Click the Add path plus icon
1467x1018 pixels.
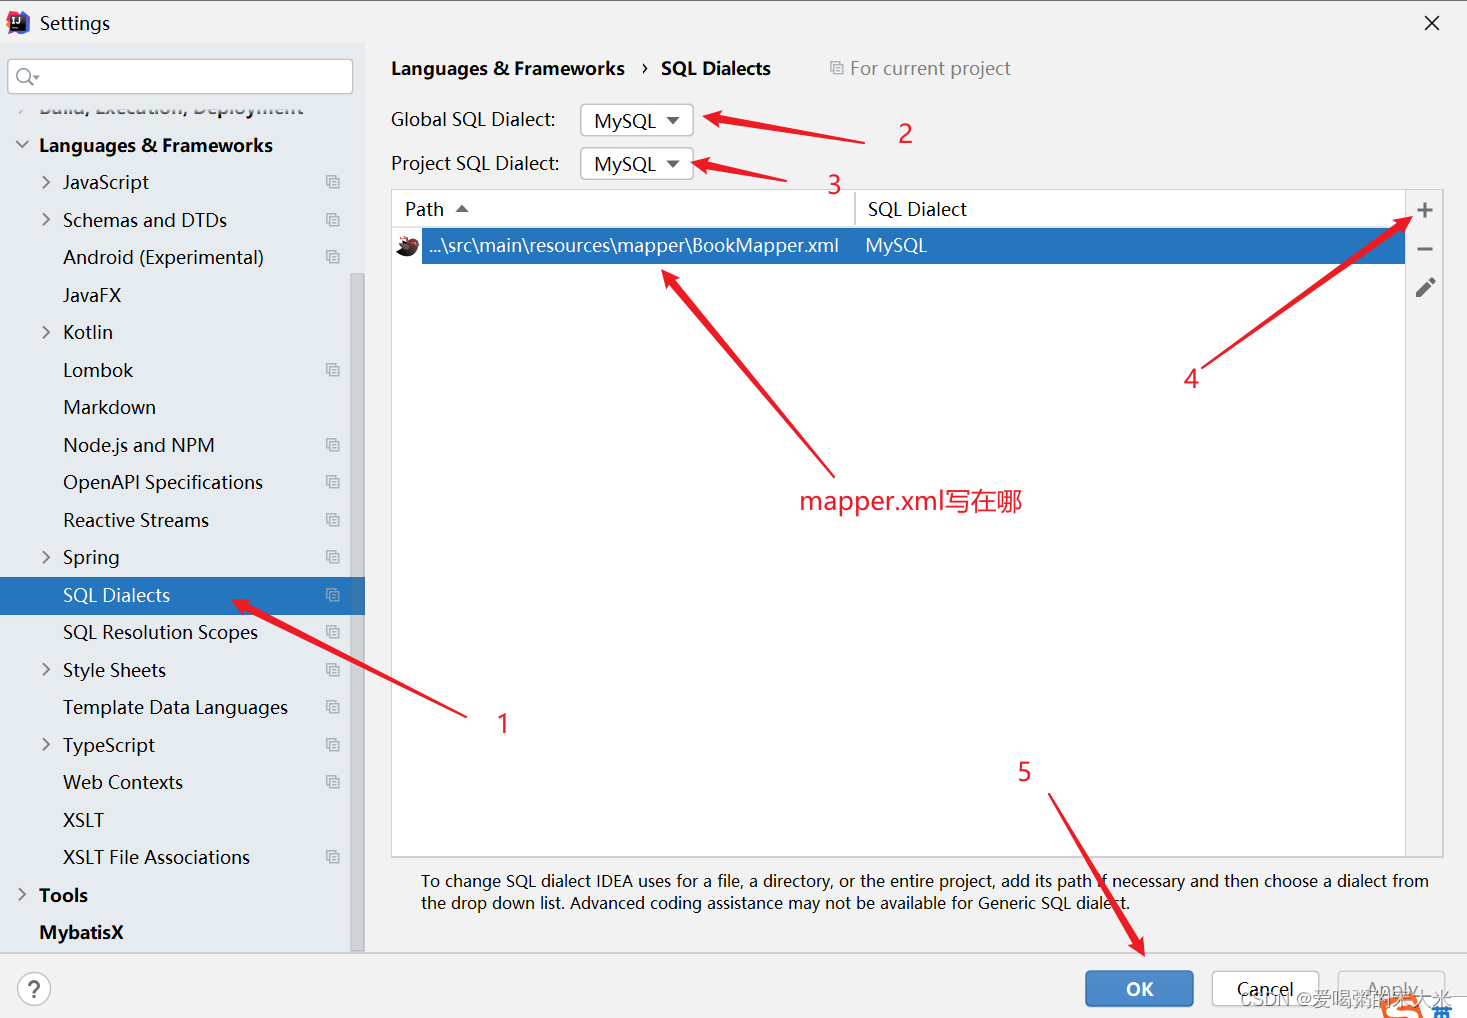click(1424, 209)
